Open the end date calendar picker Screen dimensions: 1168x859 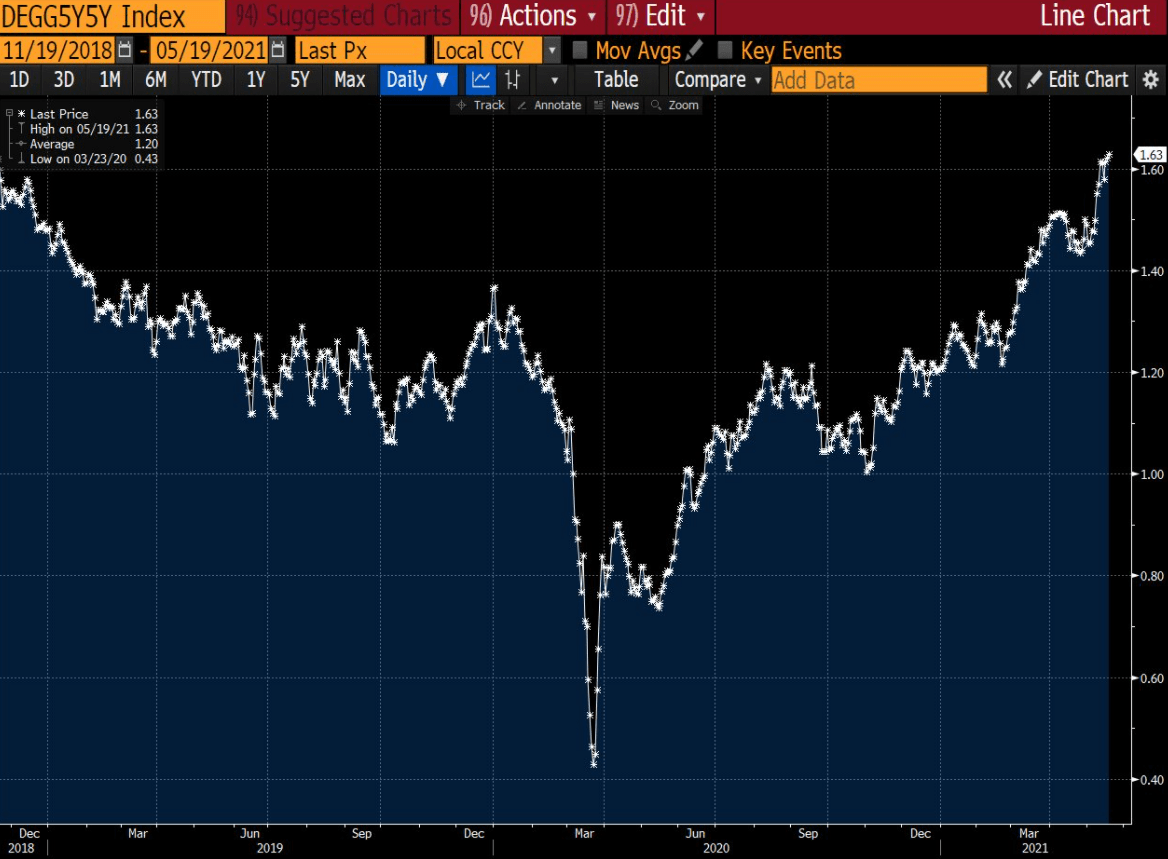pos(277,50)
